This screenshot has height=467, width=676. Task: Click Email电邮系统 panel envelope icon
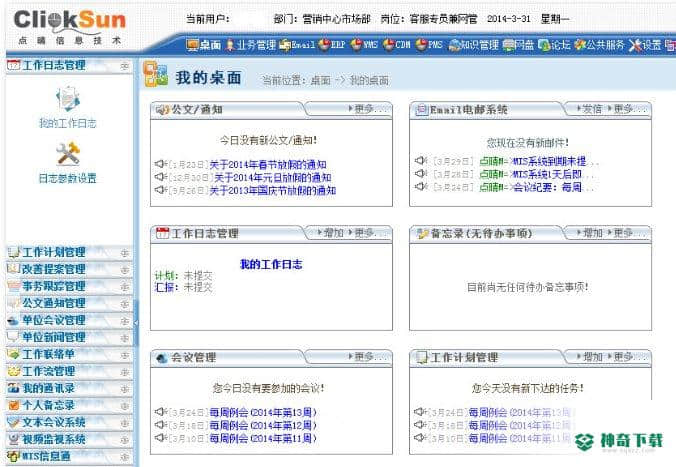pos(421,110)
